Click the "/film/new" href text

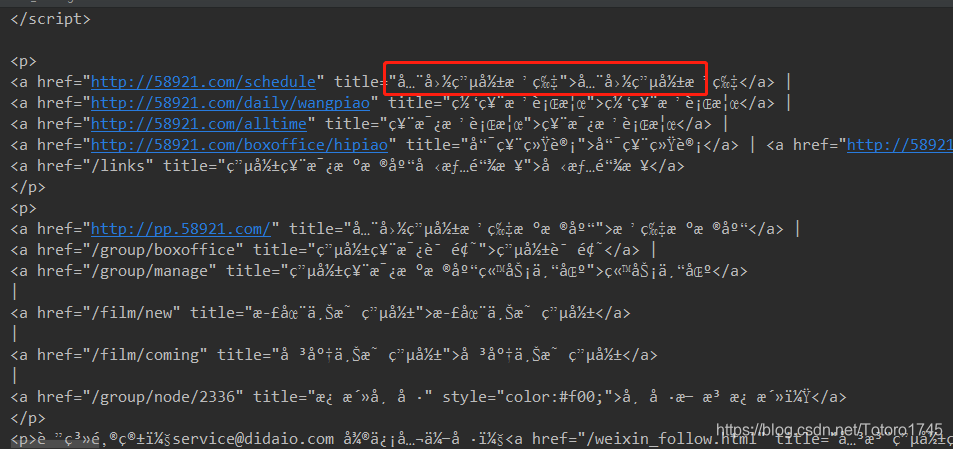click(x=131, y=313)
